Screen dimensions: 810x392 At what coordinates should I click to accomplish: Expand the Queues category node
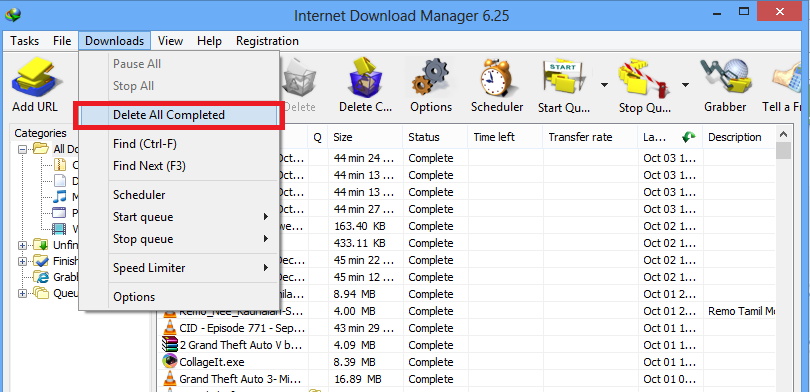pyautogui.click(x=23, y=293)
